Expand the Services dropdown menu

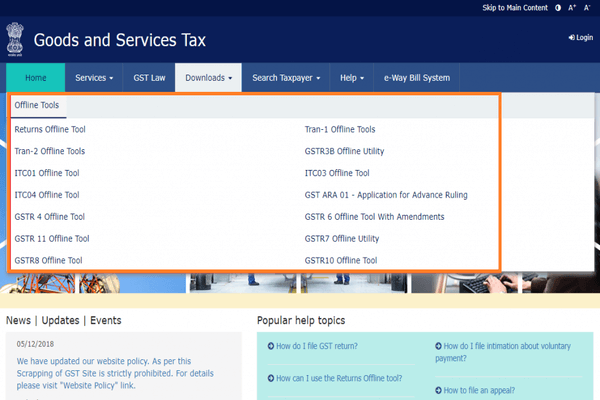(x=94, y=78)
